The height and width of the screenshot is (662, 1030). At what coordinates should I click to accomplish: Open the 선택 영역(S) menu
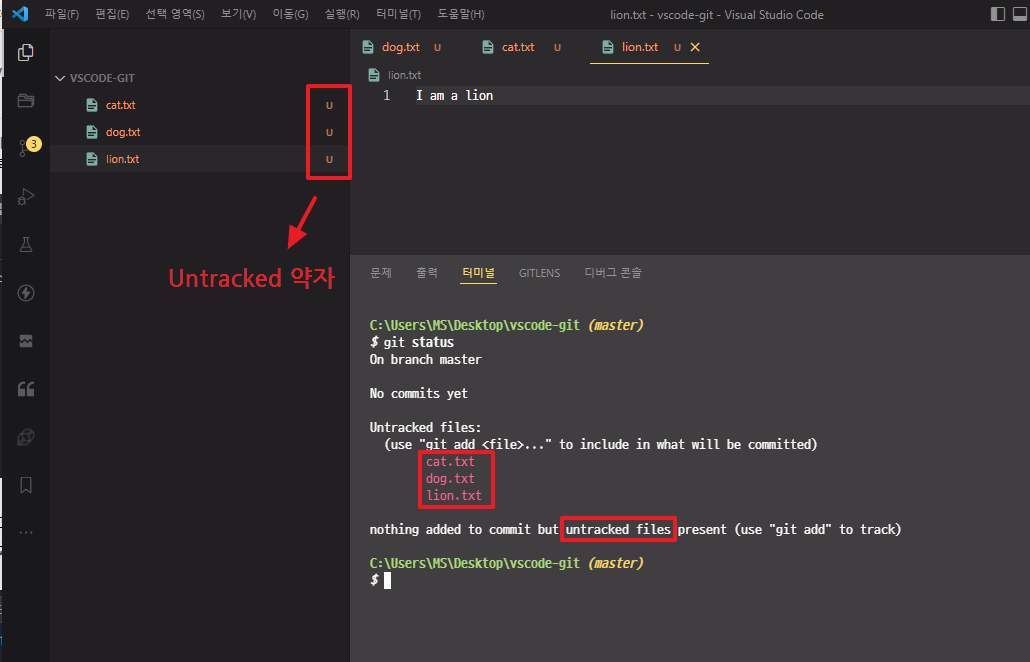click(x=175, y=14)
